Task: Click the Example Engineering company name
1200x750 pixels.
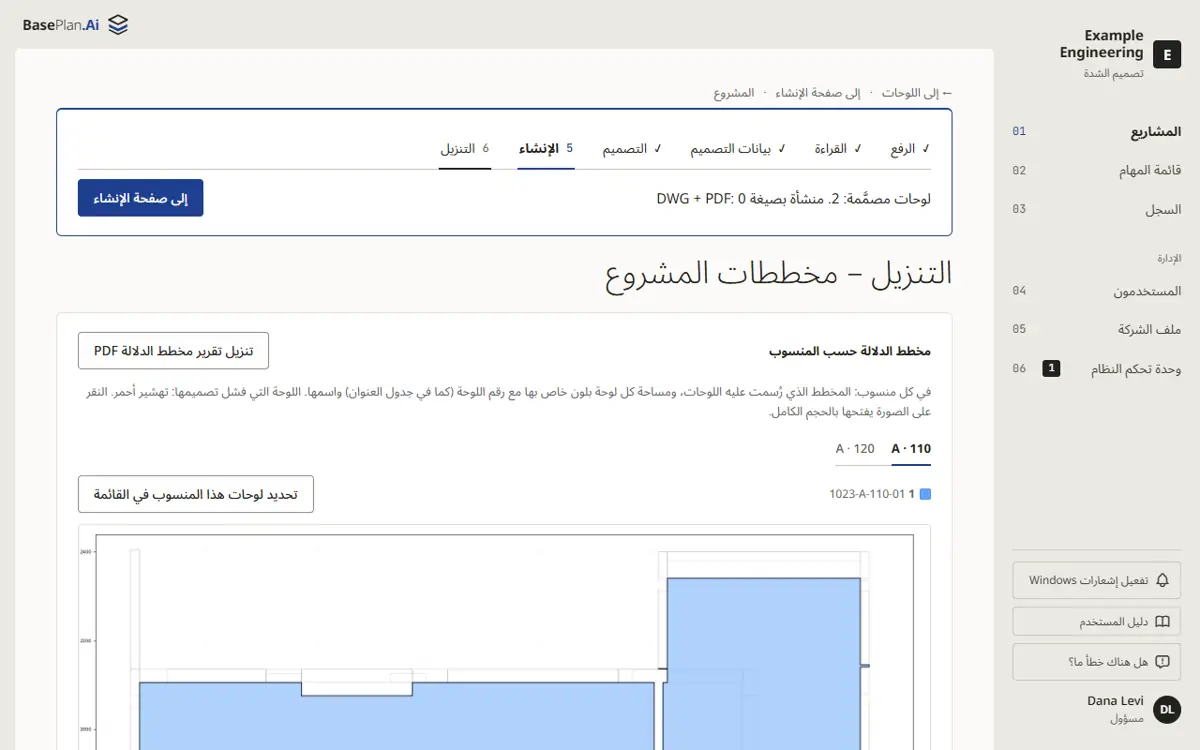Action: (1101, 44)
